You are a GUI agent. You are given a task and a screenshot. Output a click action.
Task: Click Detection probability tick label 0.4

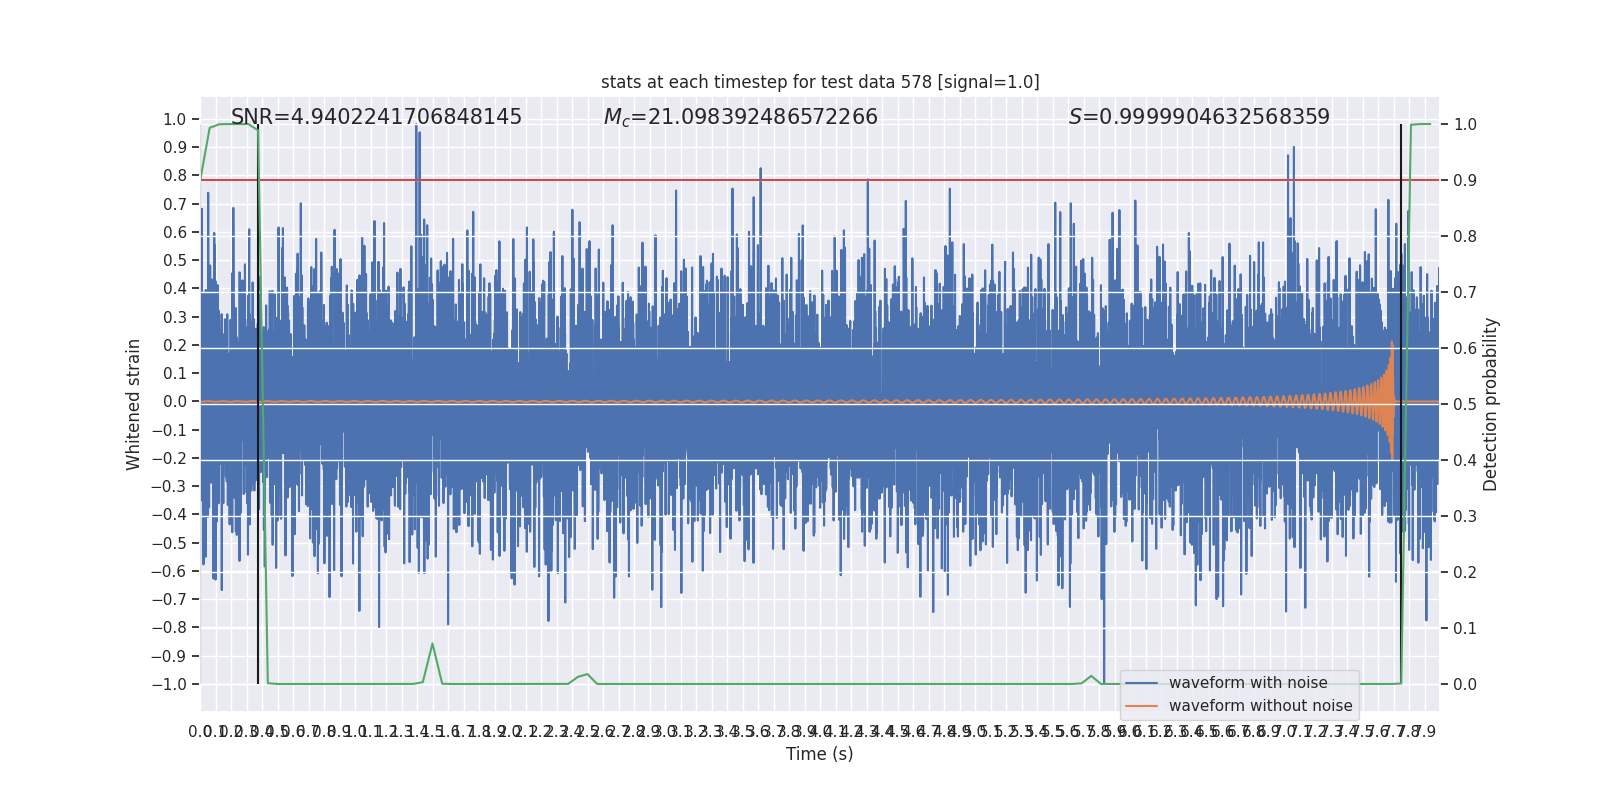click(1465, 460)
